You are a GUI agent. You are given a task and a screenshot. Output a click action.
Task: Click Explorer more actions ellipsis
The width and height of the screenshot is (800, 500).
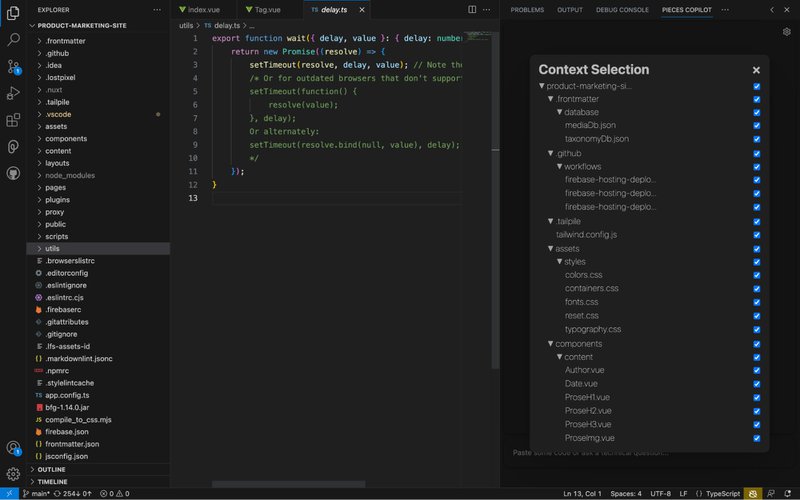click(x=157, y=10)
